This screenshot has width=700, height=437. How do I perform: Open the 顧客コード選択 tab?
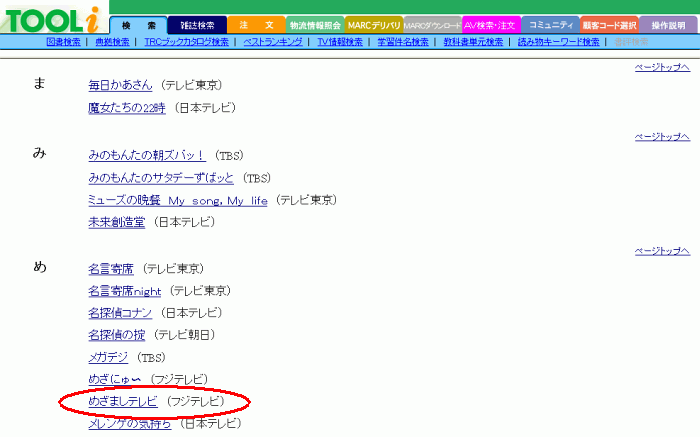pos(609,25)
